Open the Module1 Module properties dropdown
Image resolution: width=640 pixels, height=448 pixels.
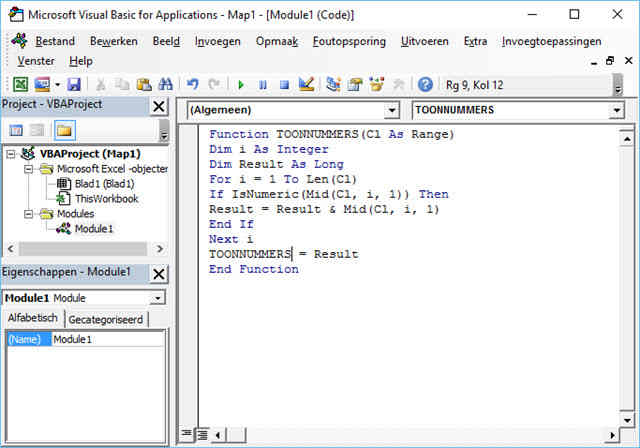158,298
